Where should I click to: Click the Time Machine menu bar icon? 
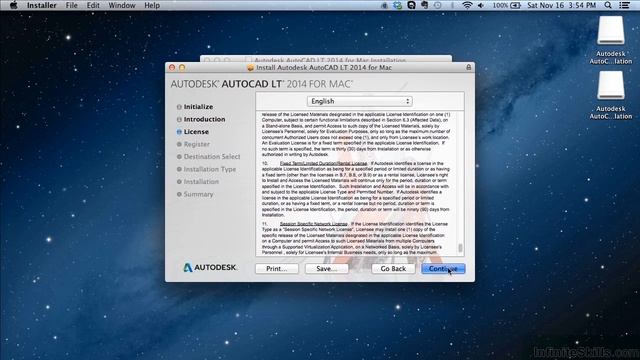point(438,5)
